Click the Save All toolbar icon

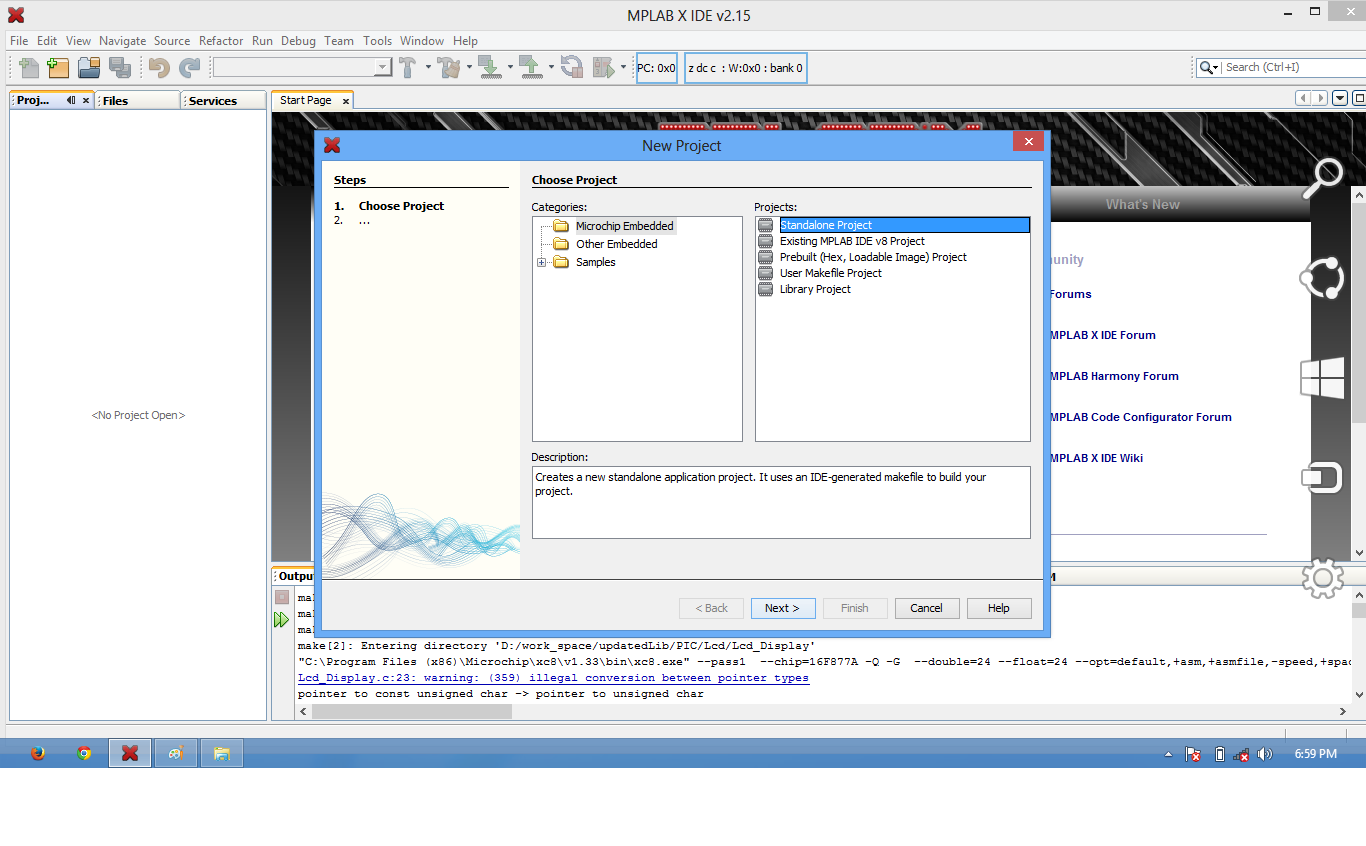coord(120,67)
